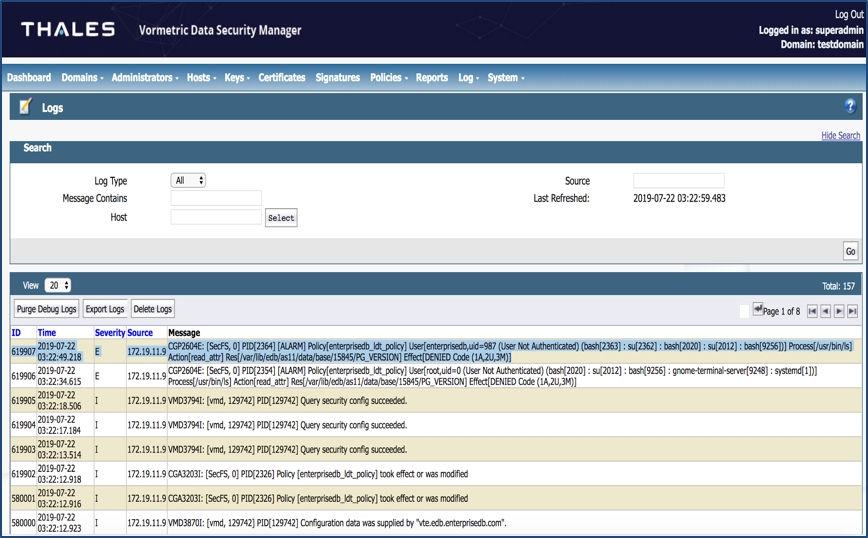This screenshot has width=868, height=538.
Task: Click the Message Contains text field
Action: [216, 199]
